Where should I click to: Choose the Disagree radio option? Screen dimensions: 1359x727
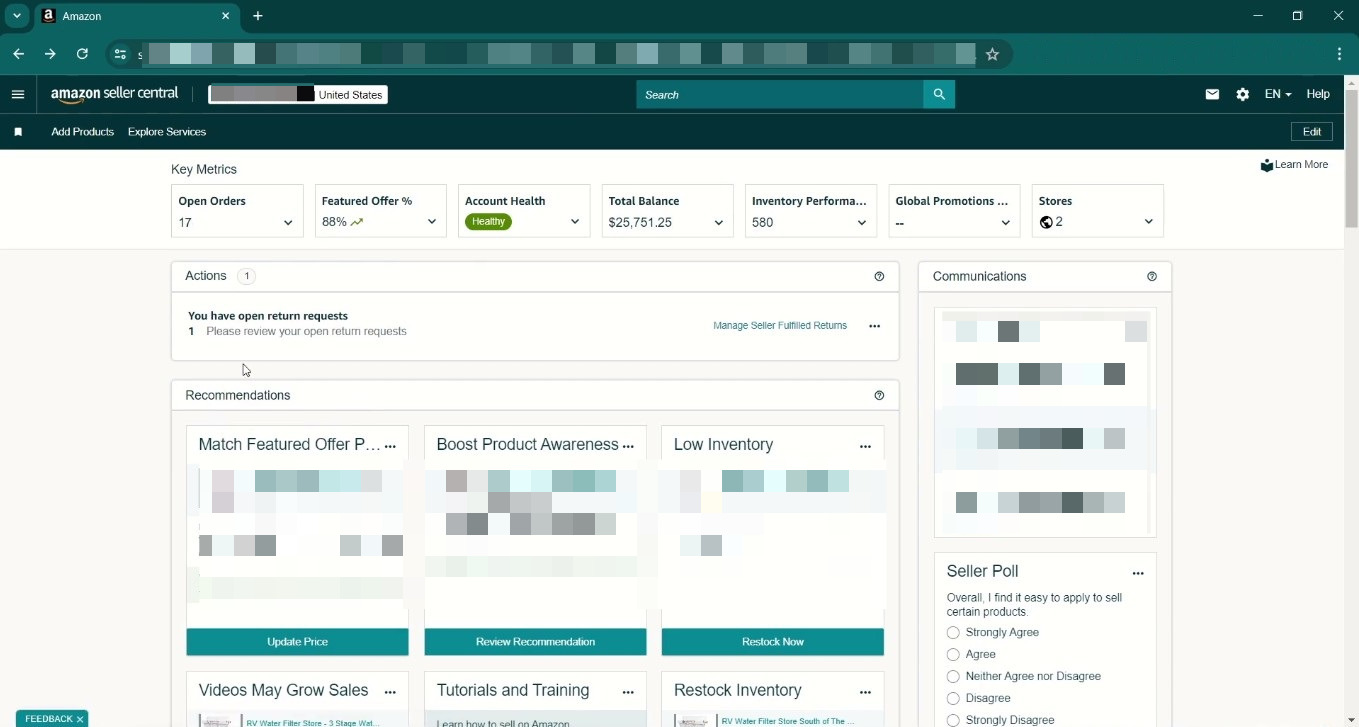click(953, 699)
